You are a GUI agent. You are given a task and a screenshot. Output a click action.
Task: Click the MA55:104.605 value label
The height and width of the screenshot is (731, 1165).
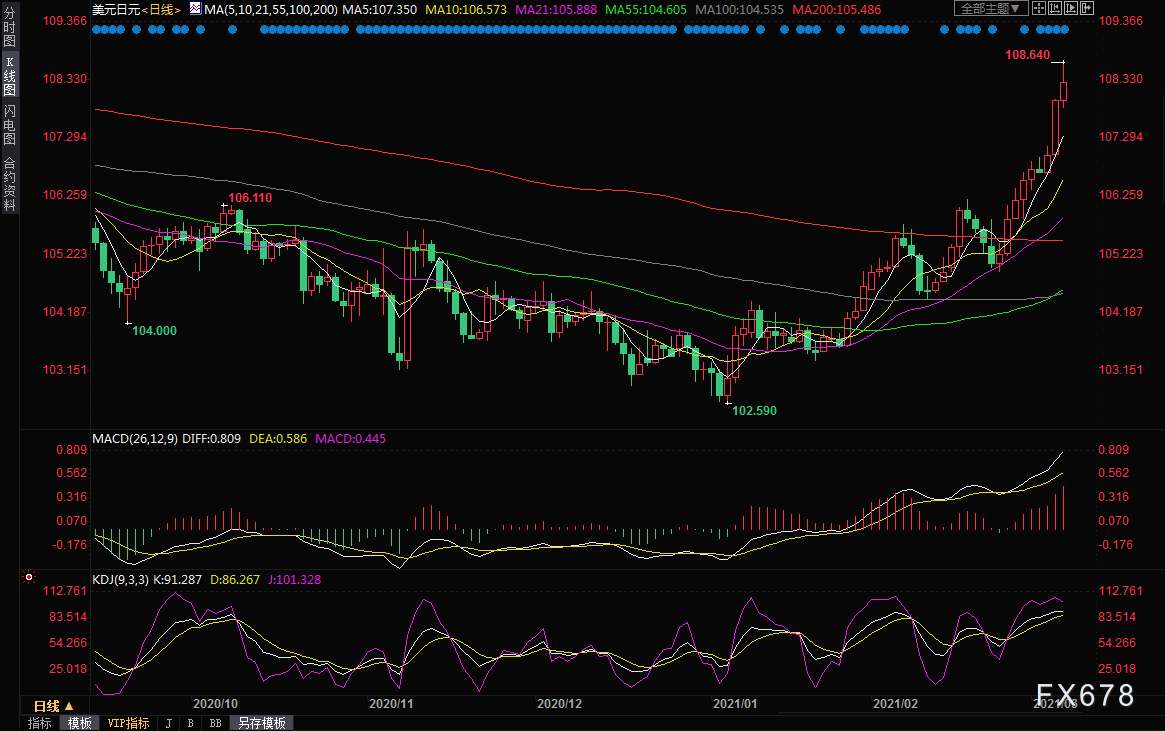(x=646, y=10)
